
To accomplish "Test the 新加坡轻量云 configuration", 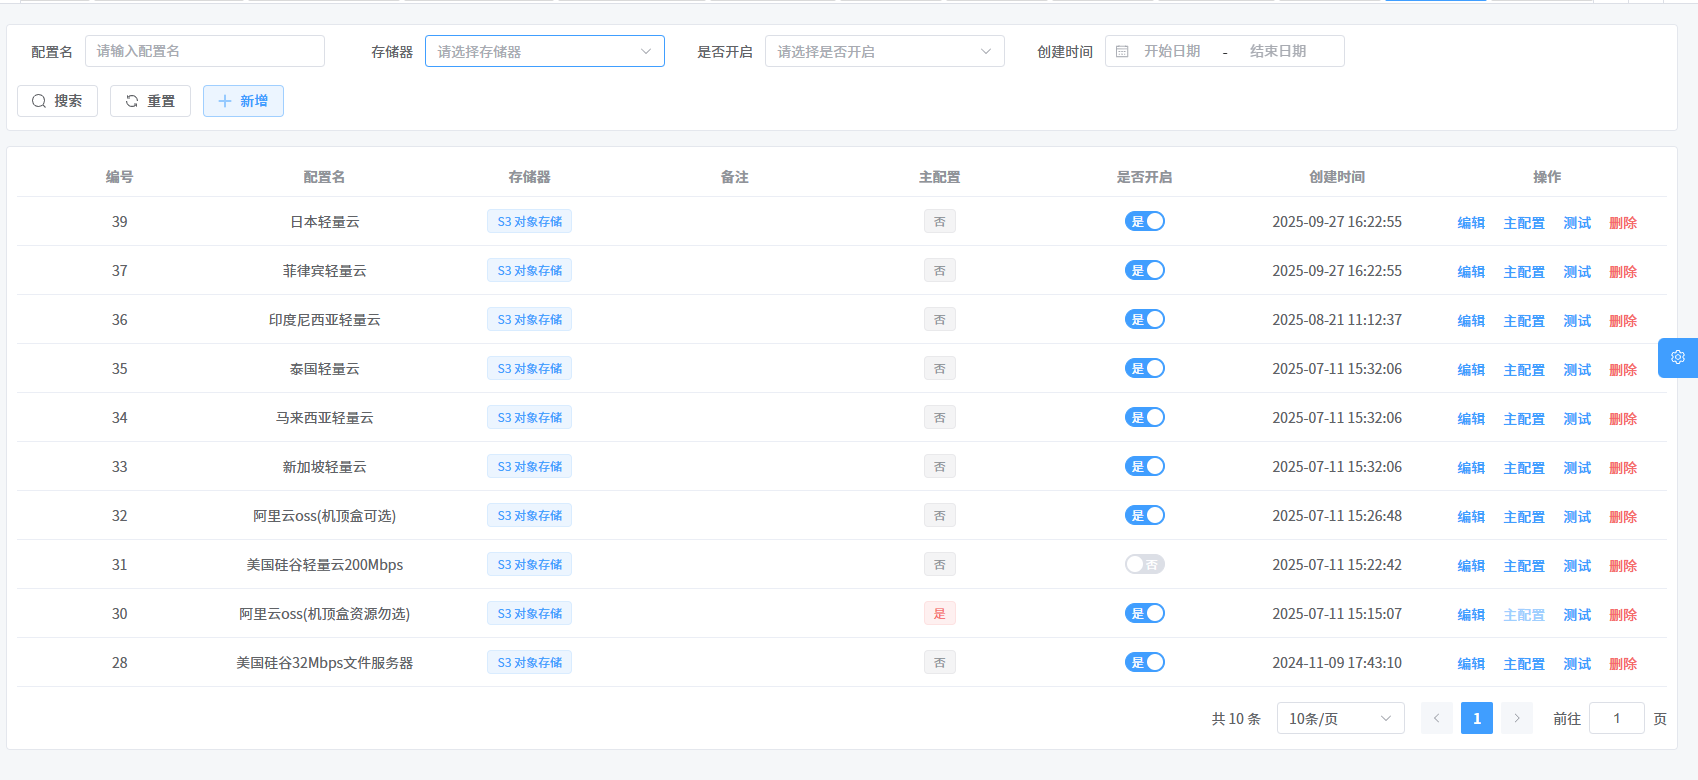I will [1577, 468].
